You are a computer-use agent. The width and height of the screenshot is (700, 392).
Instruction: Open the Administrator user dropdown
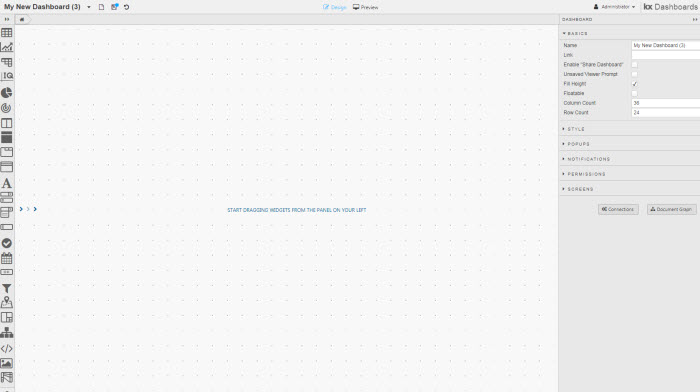(614, 7)
